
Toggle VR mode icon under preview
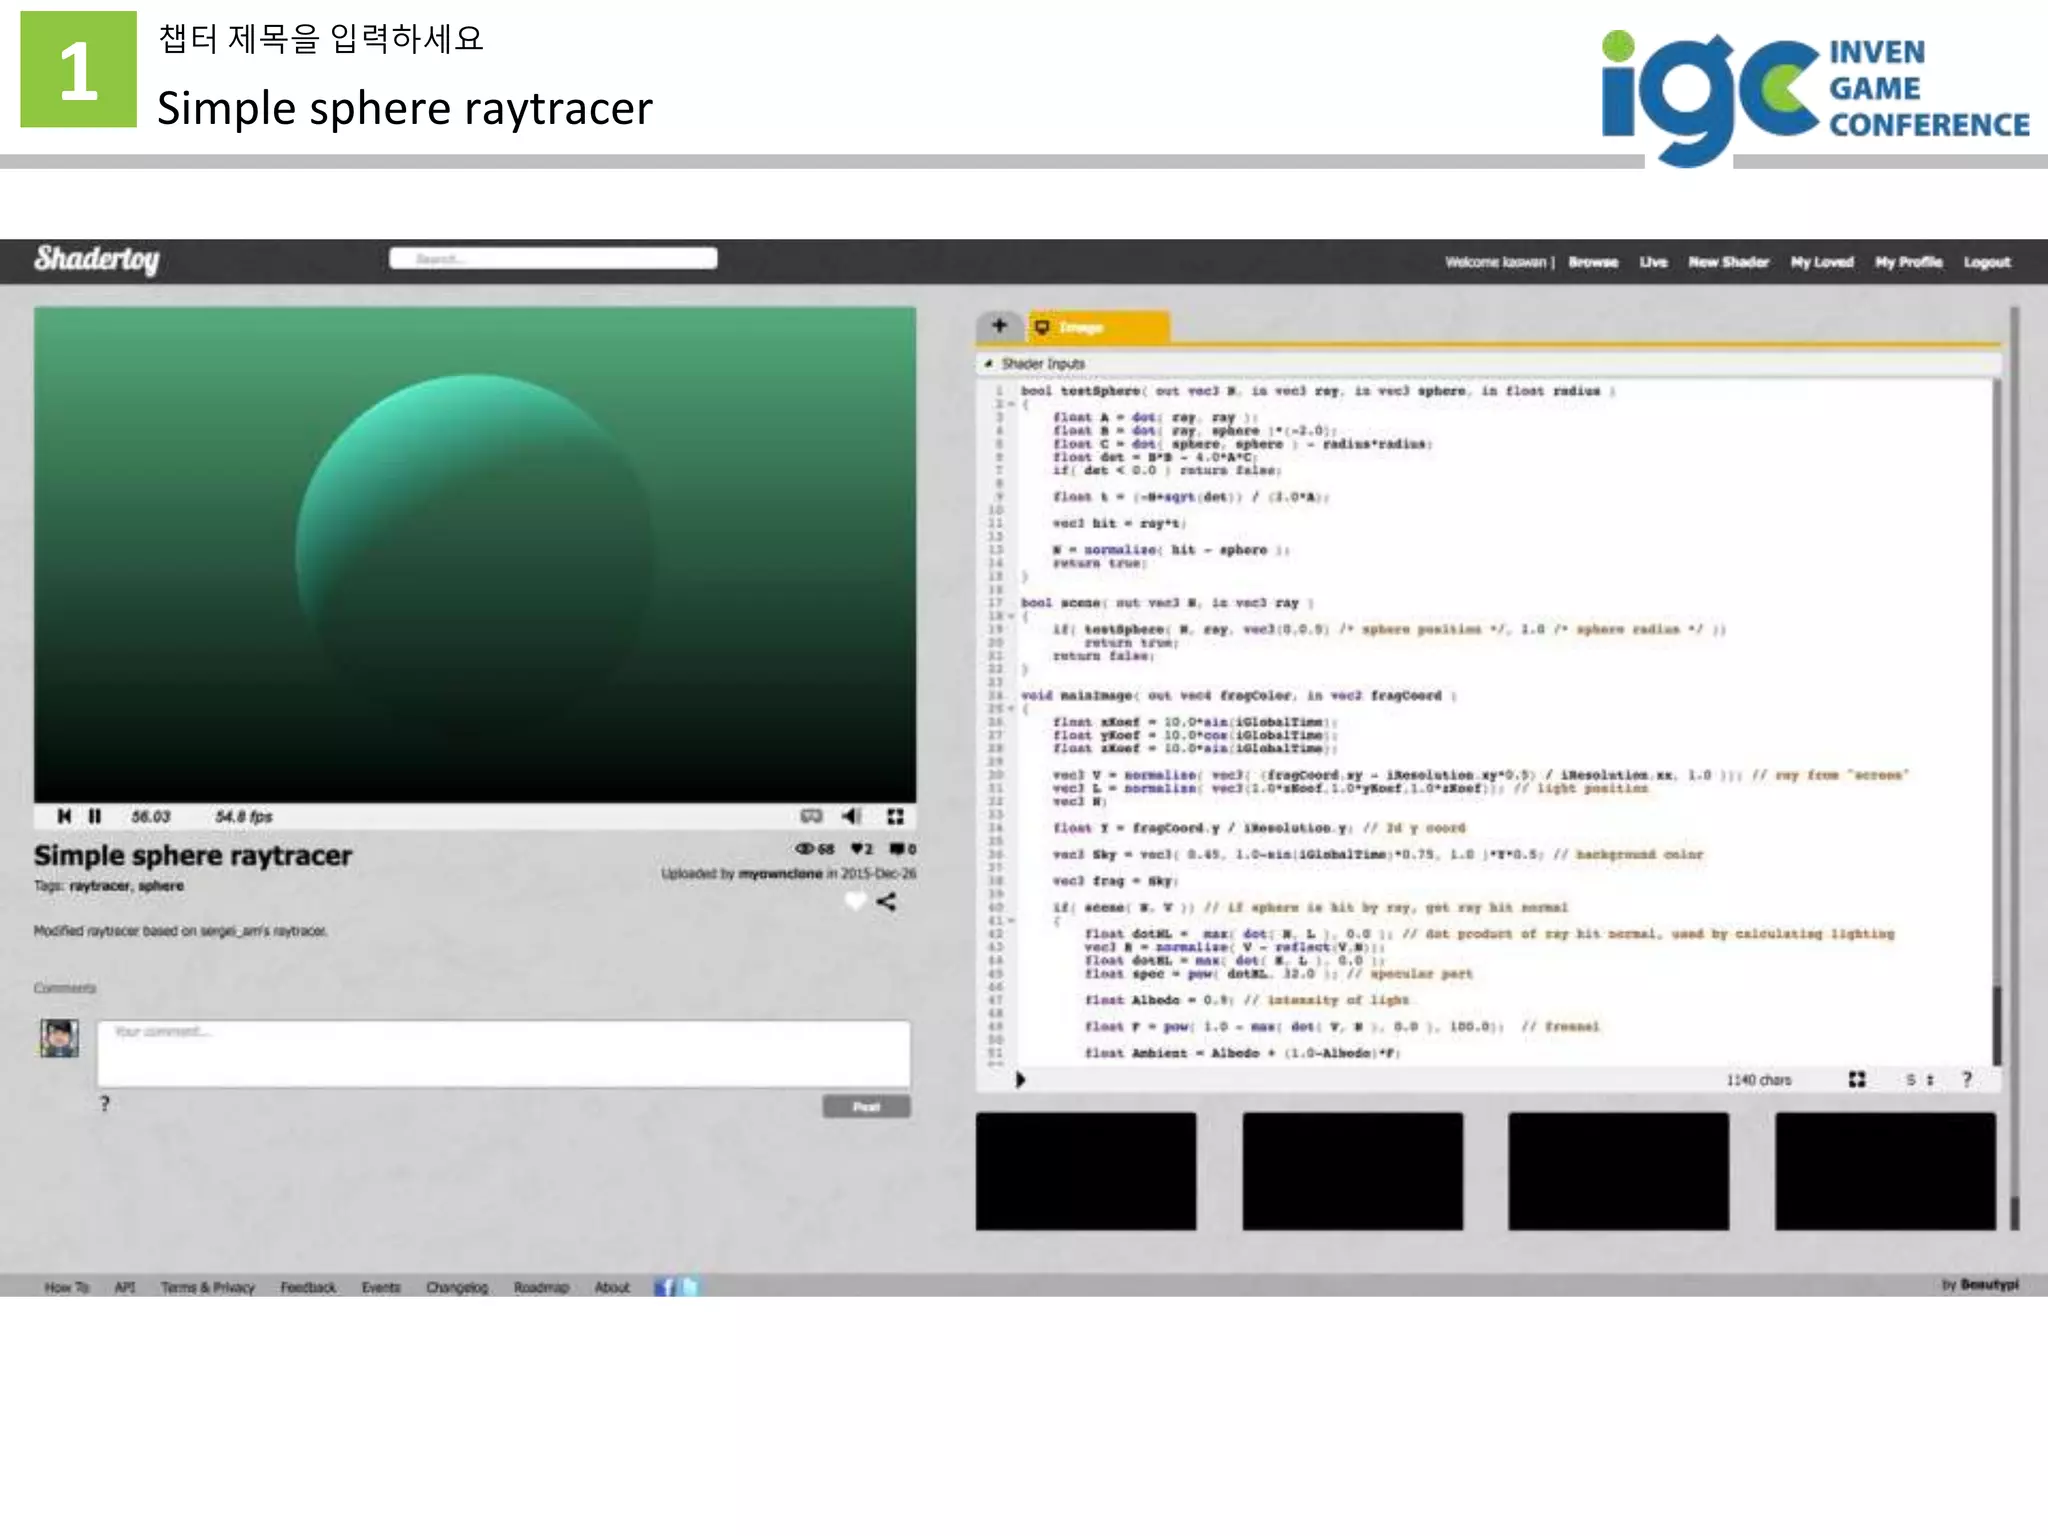811,816
